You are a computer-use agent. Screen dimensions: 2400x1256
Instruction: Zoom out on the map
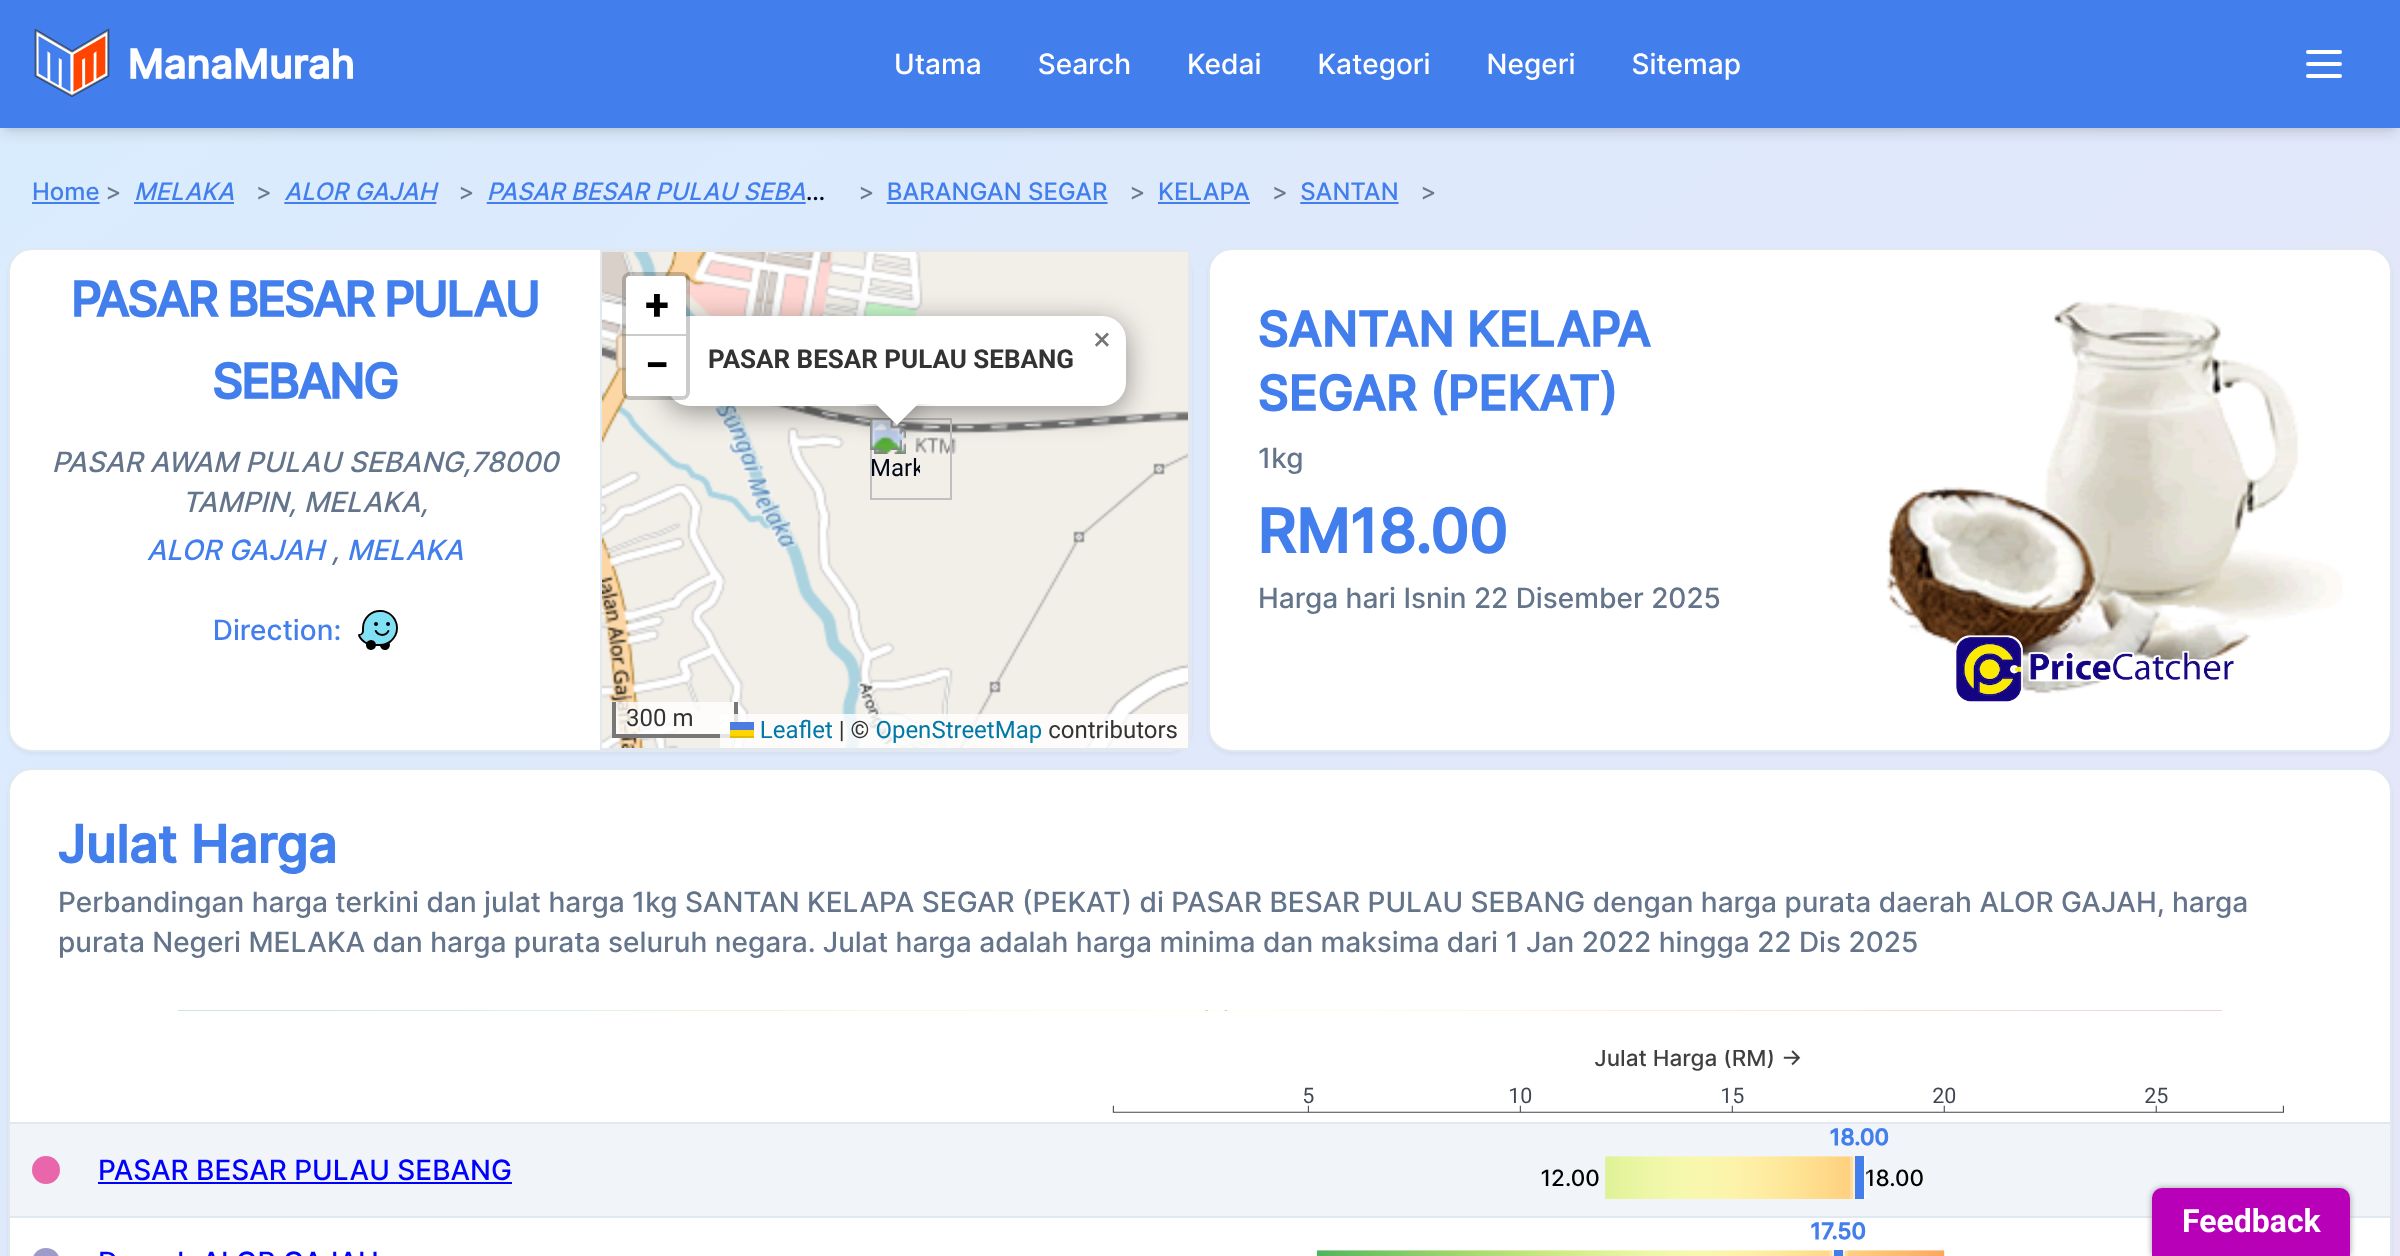pyautogui.click(x=656, y=364)
